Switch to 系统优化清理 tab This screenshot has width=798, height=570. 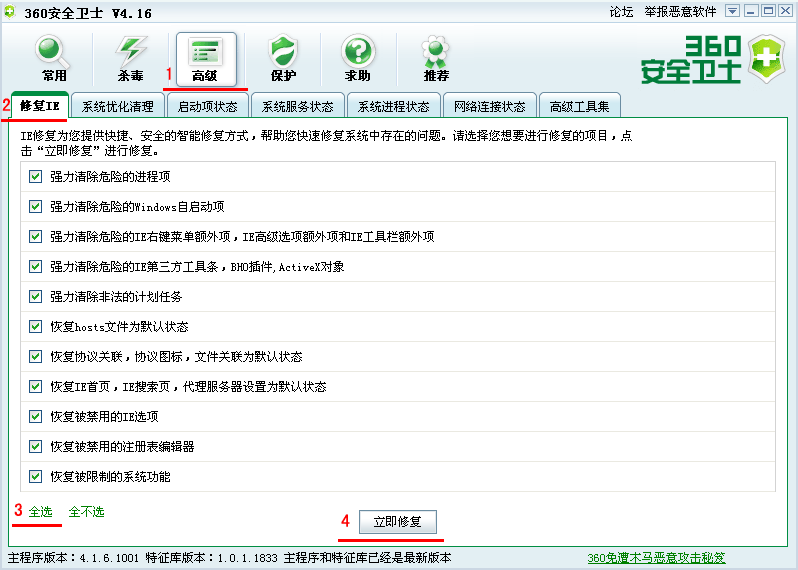(x=118, y=106)
